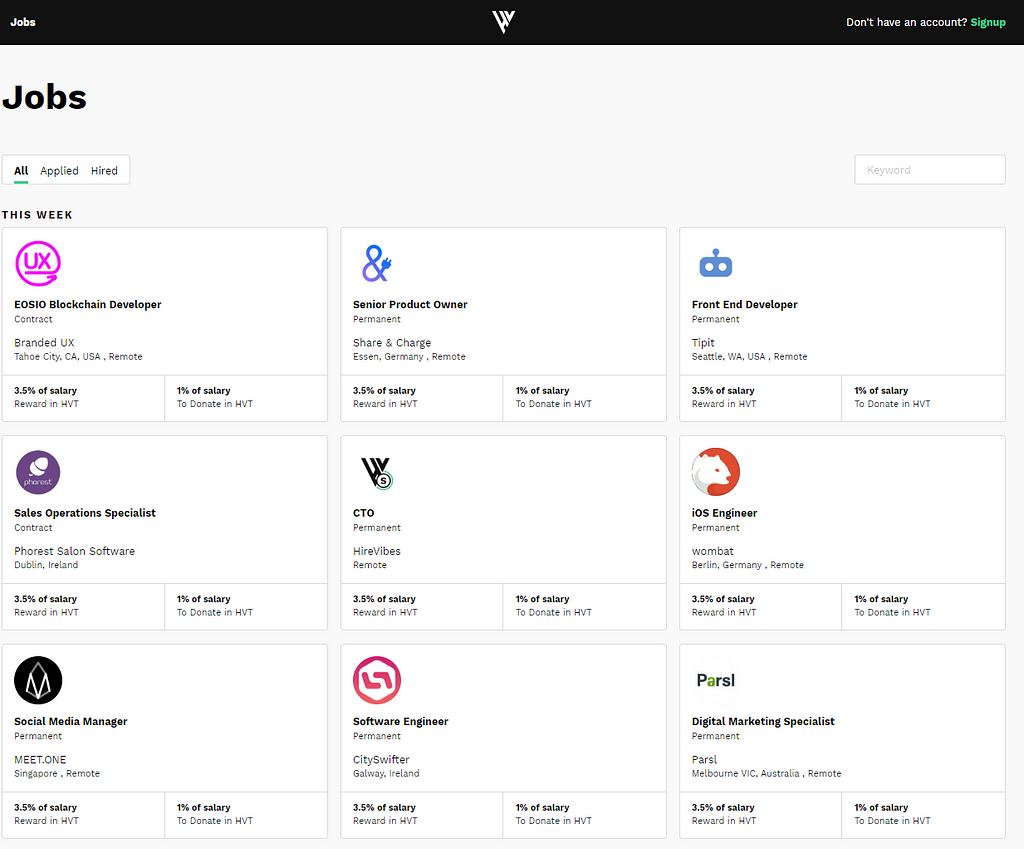The image size is (1024, 849).
Task: Click the wombat animal logo
Action: (716, 472)
